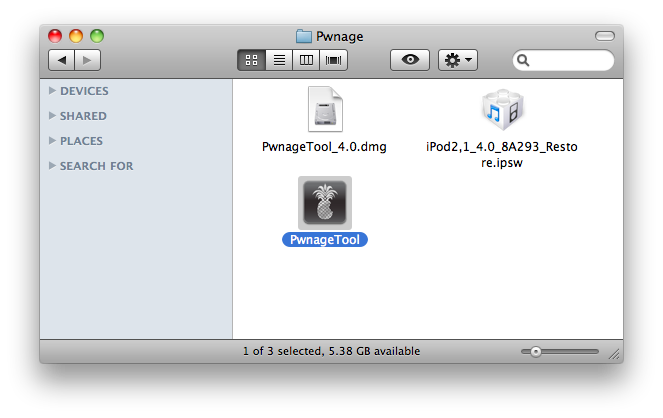Minimize the window with yellow button
Viewport: 663px width, 418px height.
(76, 36)
